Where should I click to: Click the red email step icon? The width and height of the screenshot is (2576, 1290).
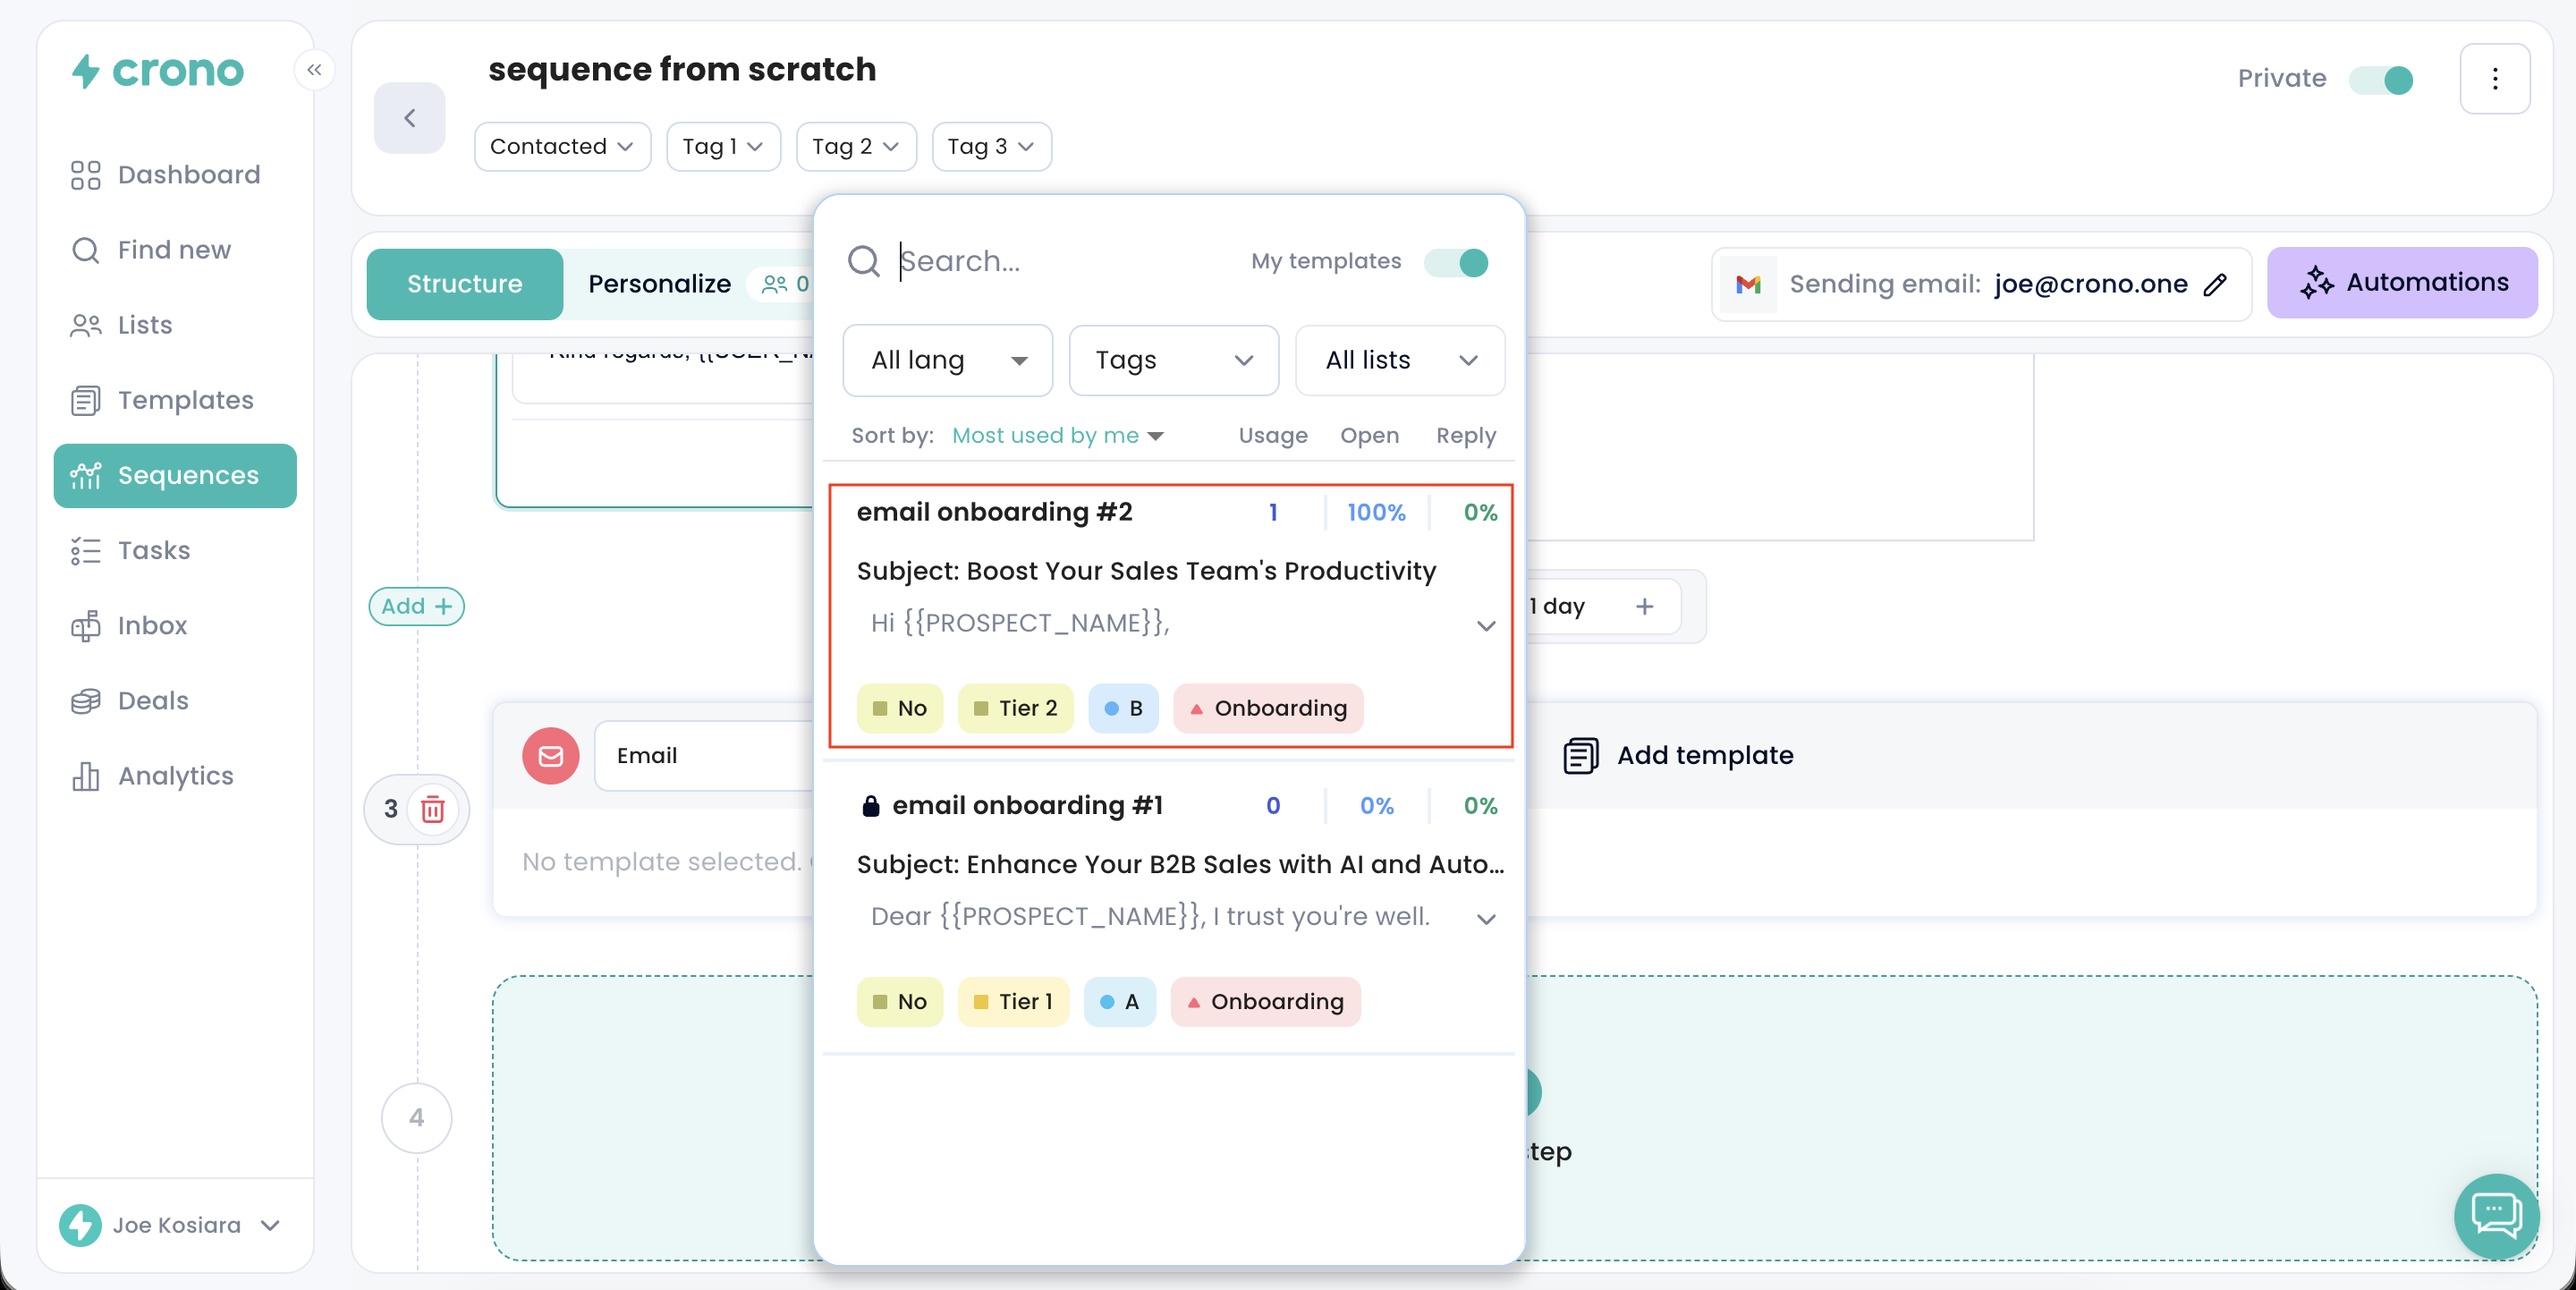[550, 755]
